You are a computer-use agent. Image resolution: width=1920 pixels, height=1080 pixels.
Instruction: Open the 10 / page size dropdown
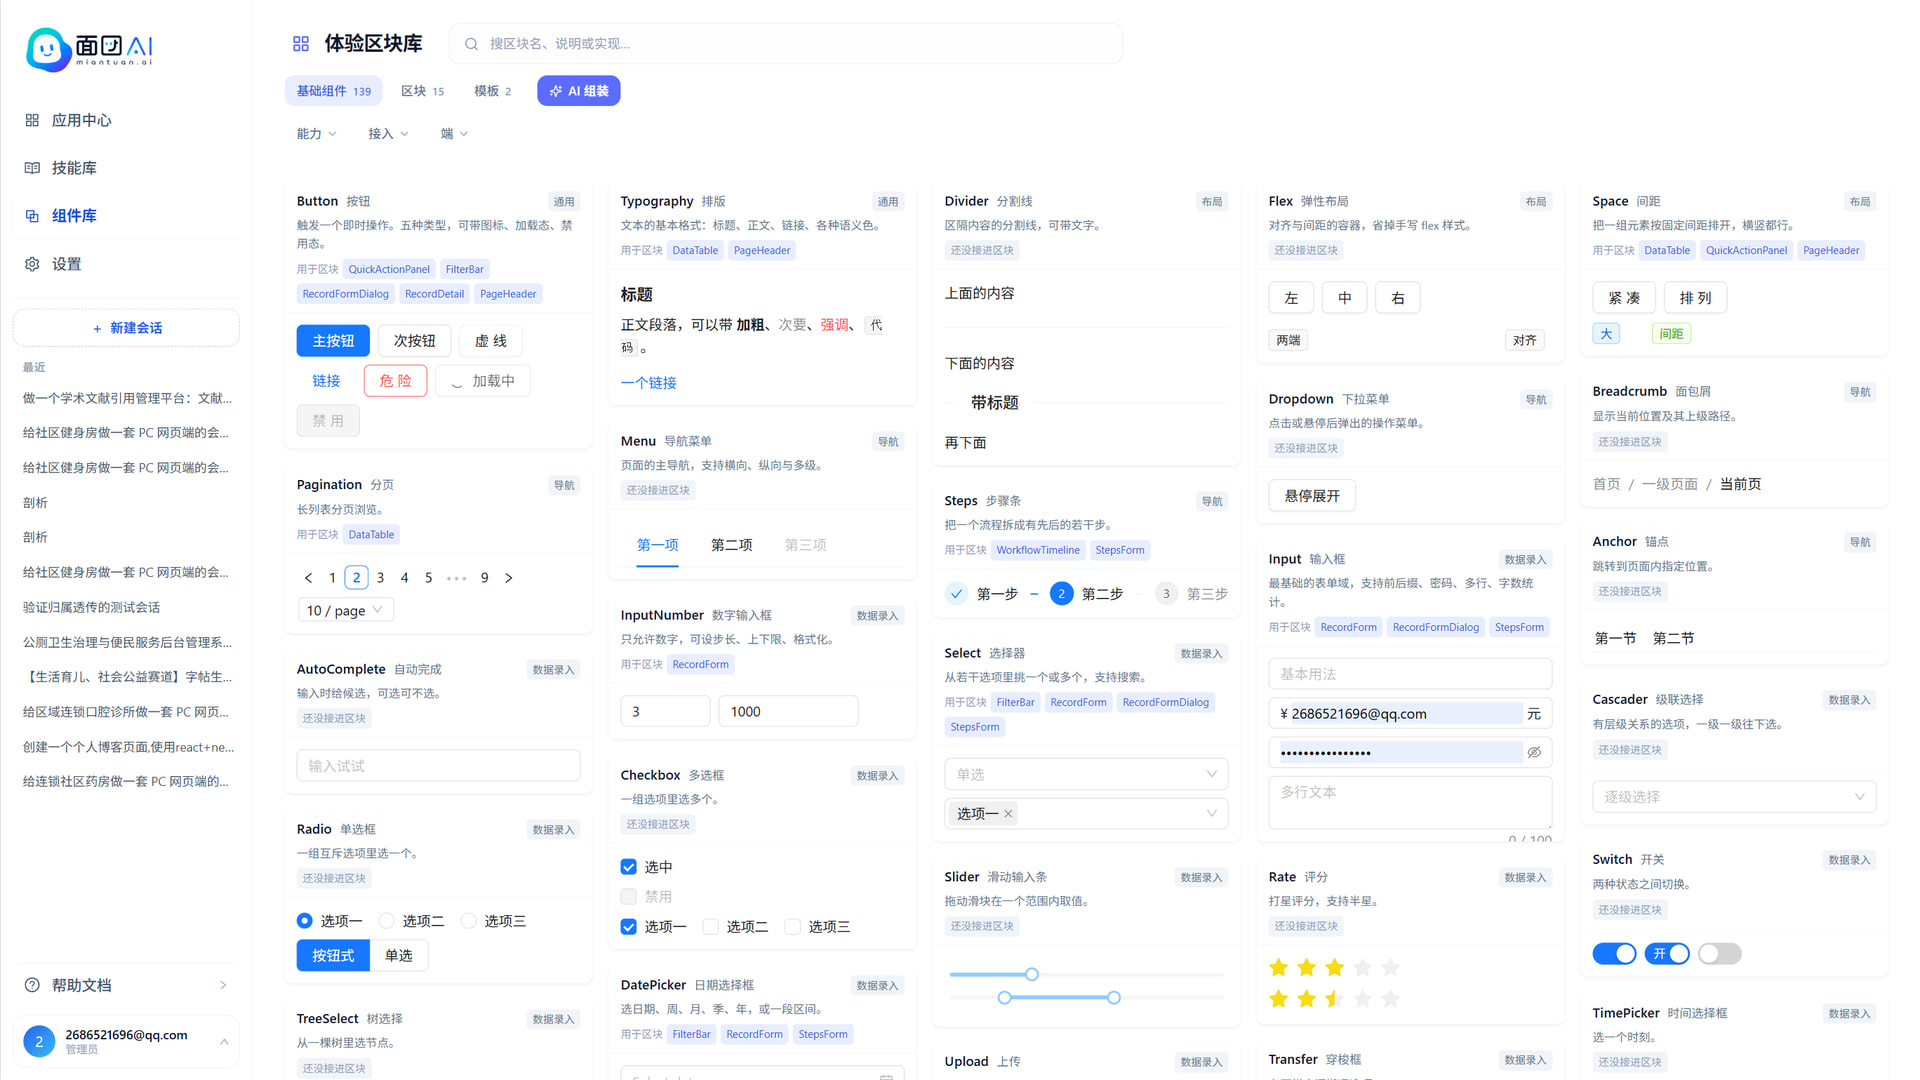pos(346,610)
